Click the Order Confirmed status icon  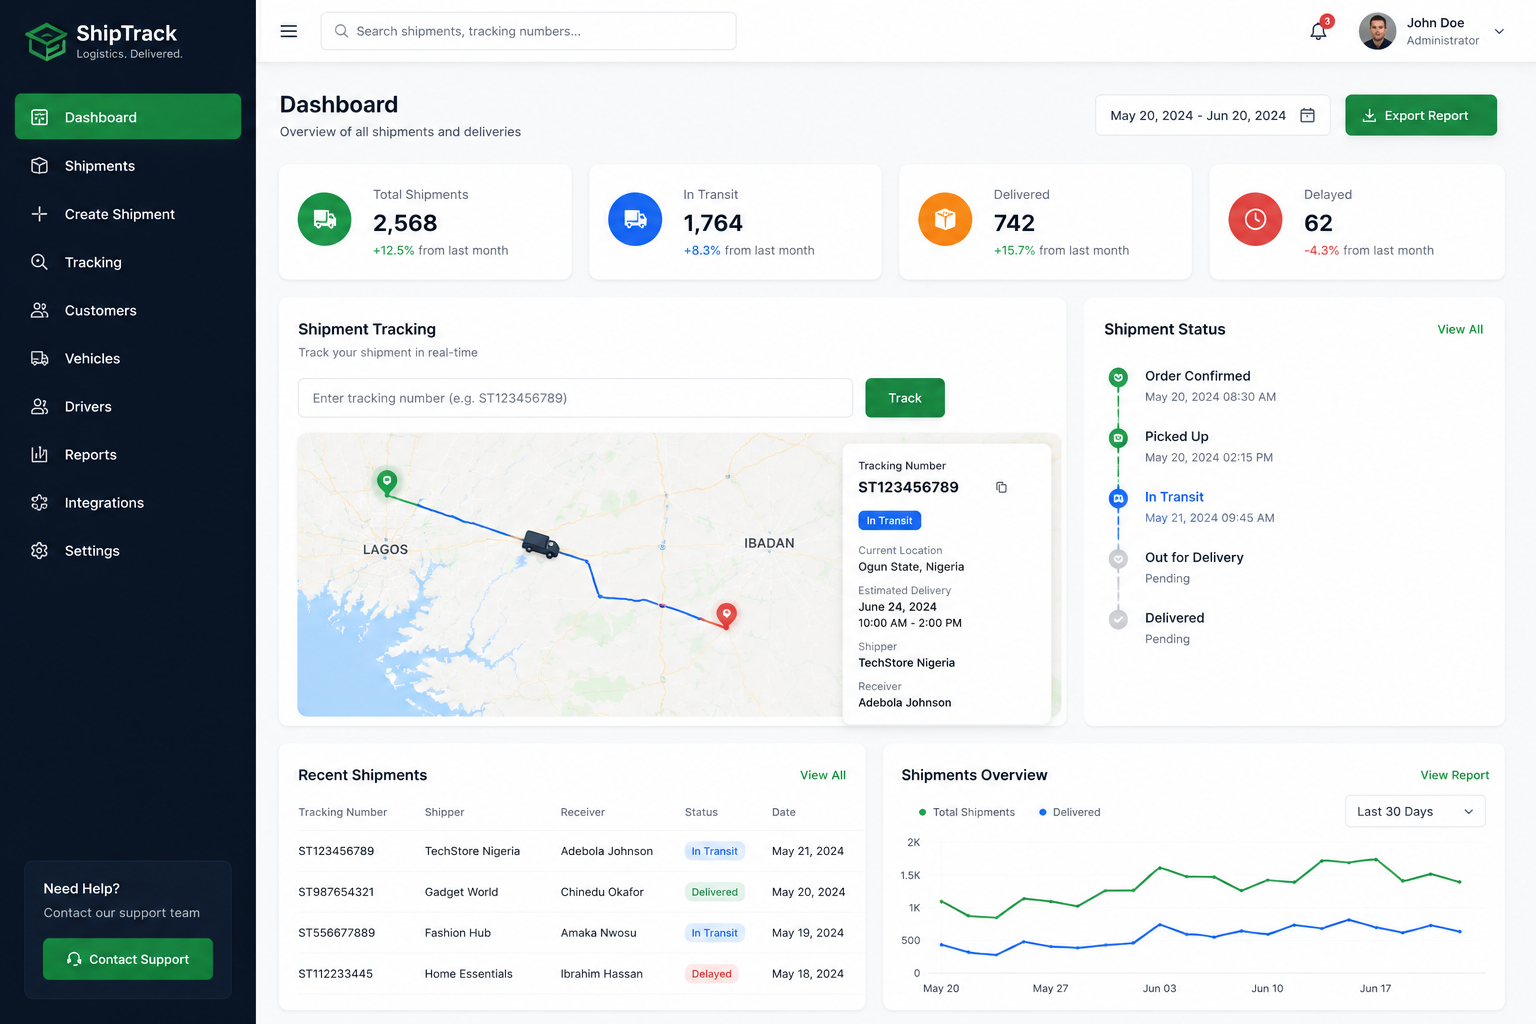pyautogui.click(x=1118, y=377)
